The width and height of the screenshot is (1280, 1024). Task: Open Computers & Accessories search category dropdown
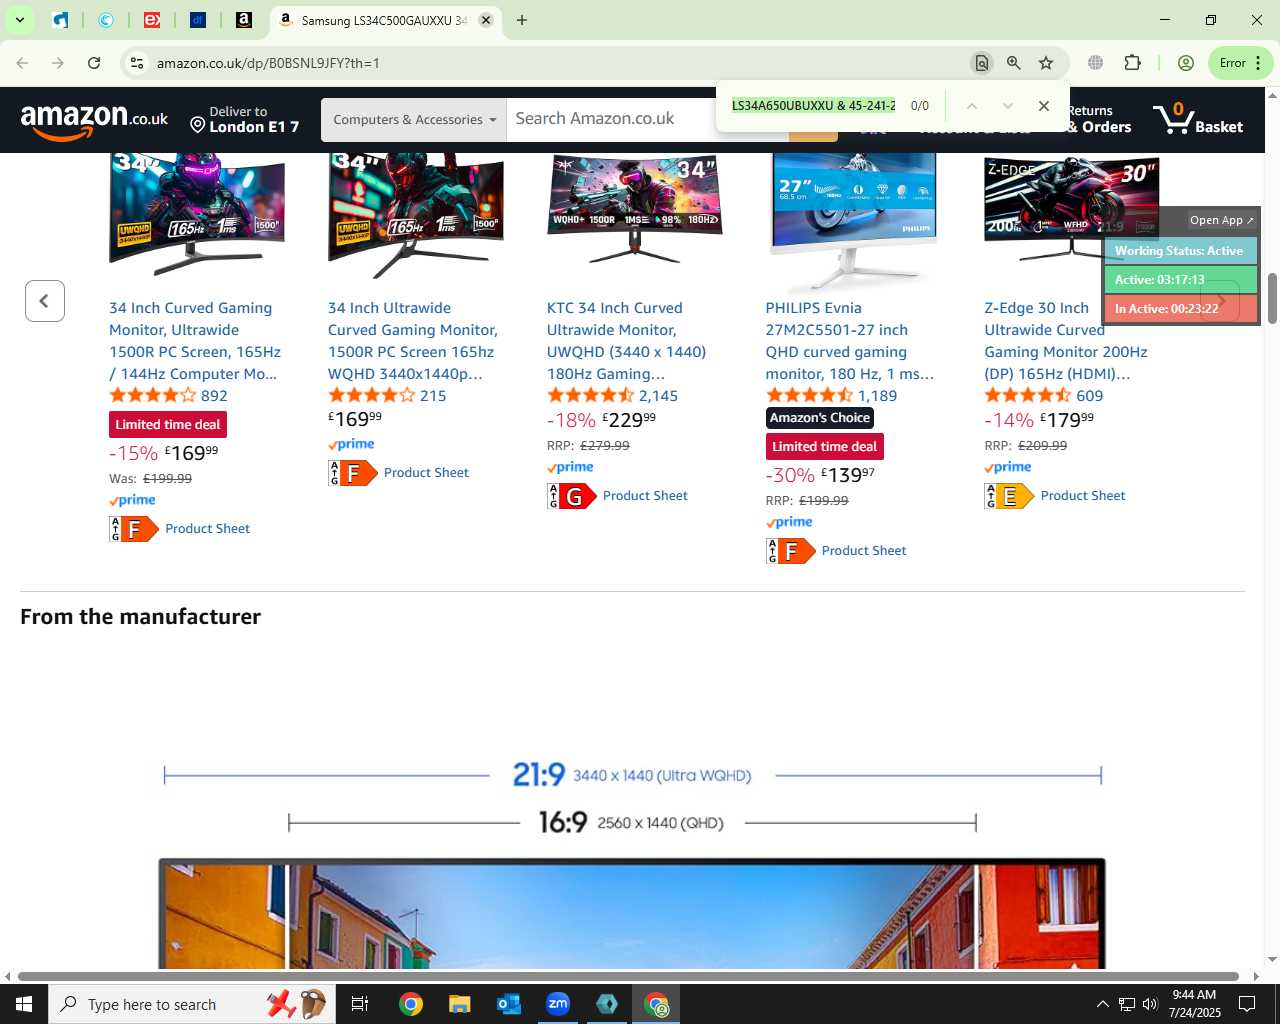414,120
